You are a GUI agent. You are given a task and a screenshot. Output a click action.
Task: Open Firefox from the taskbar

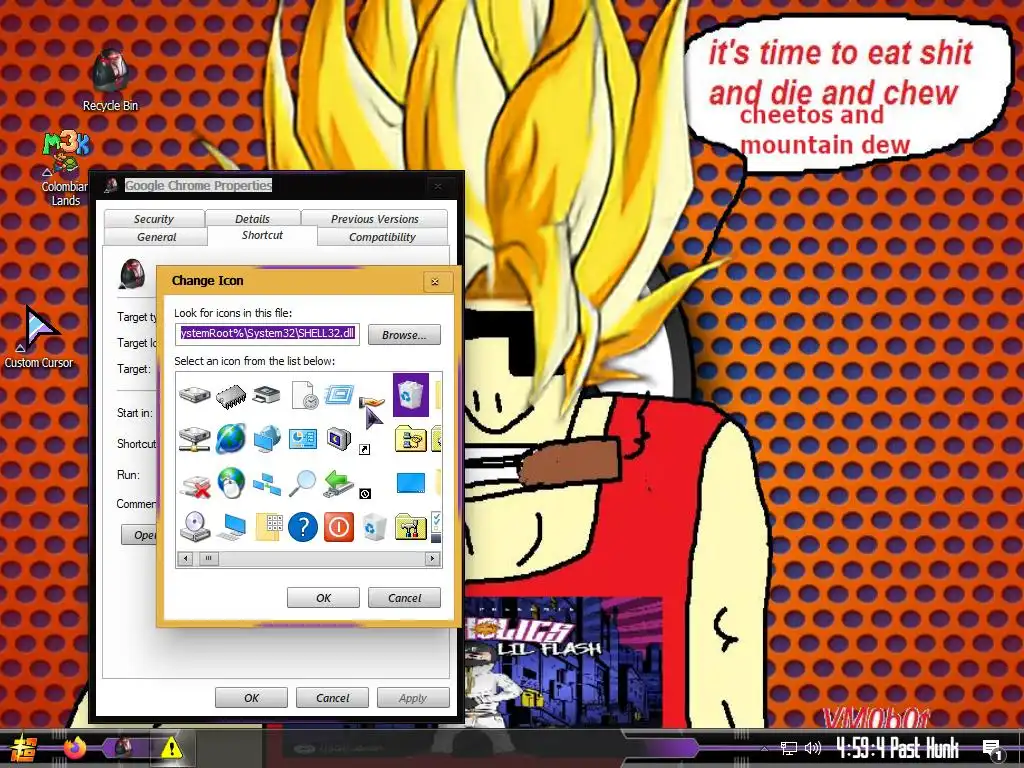coord(75,747)
